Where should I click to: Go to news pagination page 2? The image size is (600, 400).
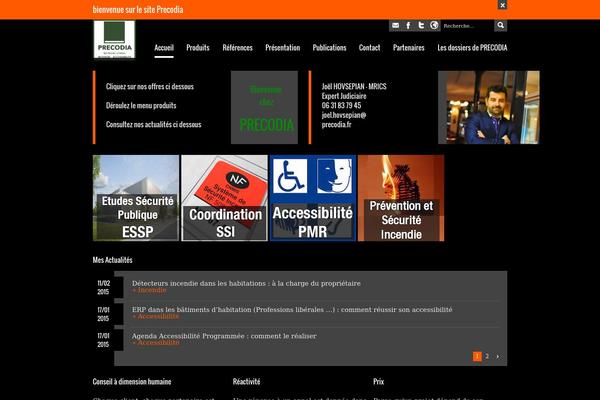487,356
